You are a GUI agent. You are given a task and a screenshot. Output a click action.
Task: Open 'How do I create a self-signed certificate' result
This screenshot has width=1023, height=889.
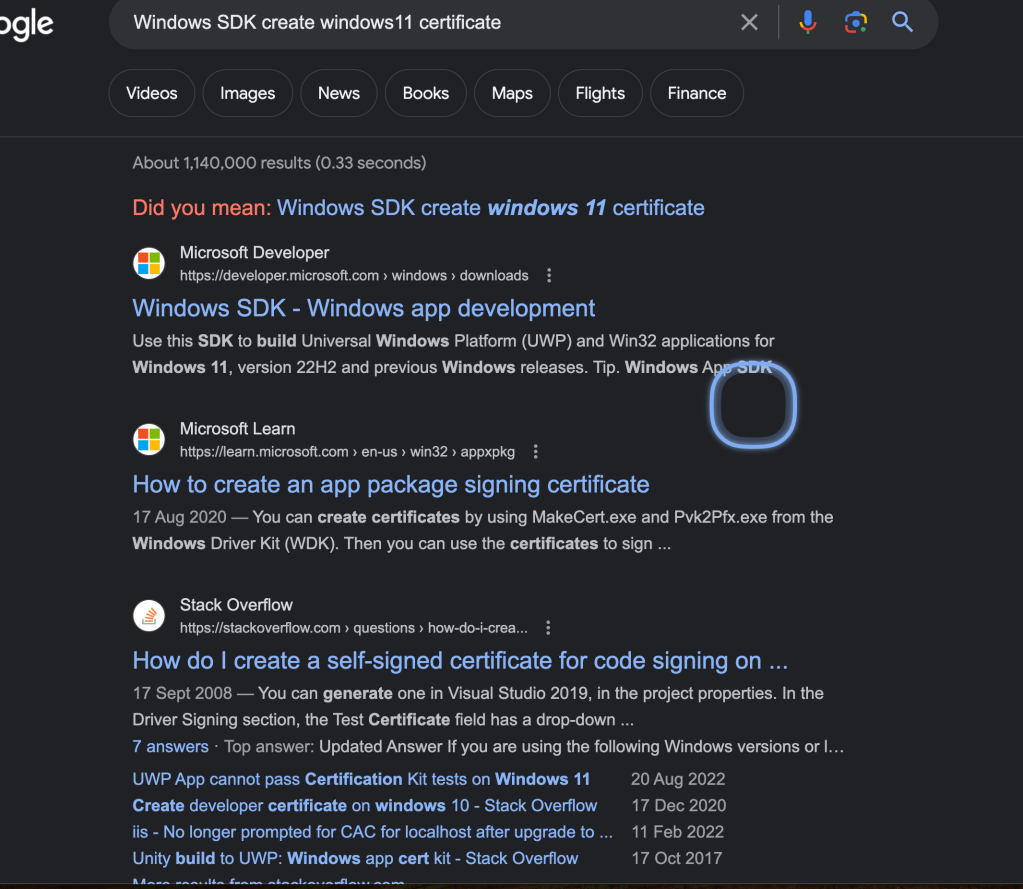[460, 661]
